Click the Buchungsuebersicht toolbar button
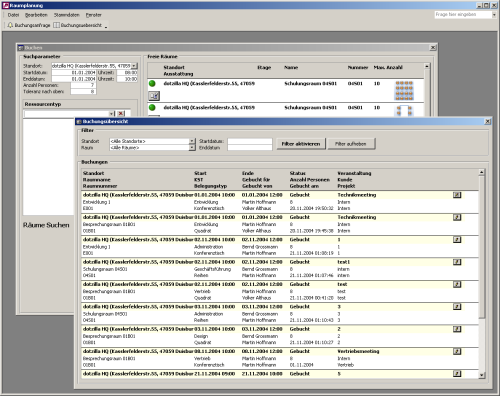This screenshot has width=500, height=396. pyautogui.click(x=78, y=25)
